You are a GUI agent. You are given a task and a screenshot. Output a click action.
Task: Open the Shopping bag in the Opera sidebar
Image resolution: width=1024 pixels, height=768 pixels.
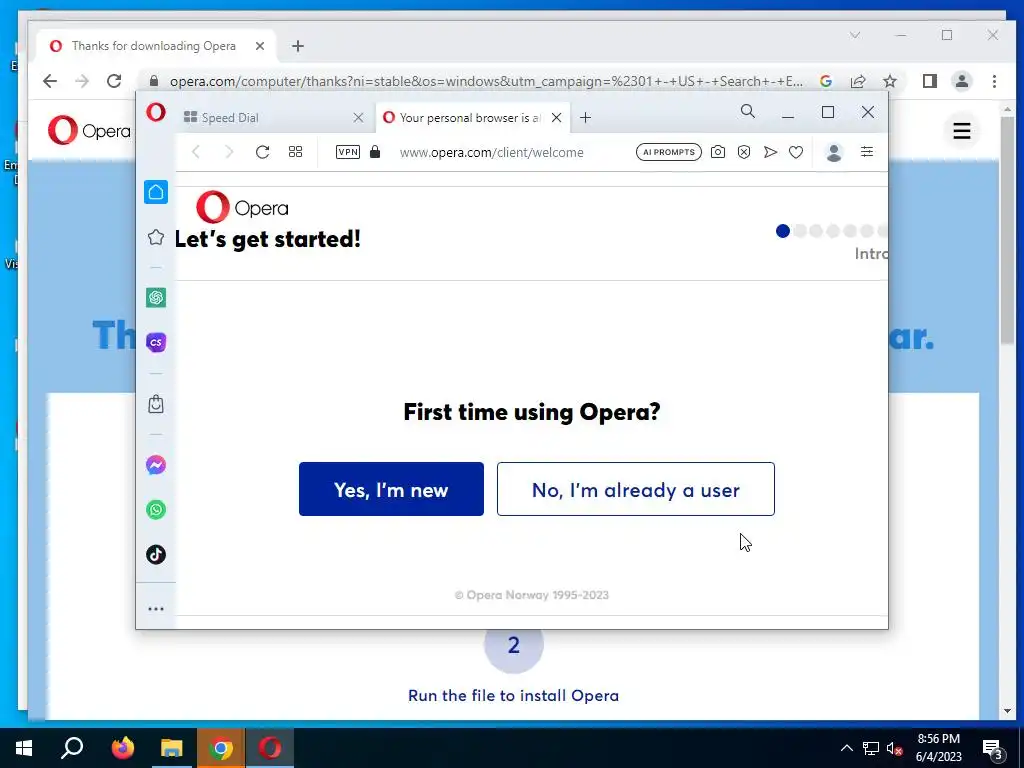coord(155,404)
